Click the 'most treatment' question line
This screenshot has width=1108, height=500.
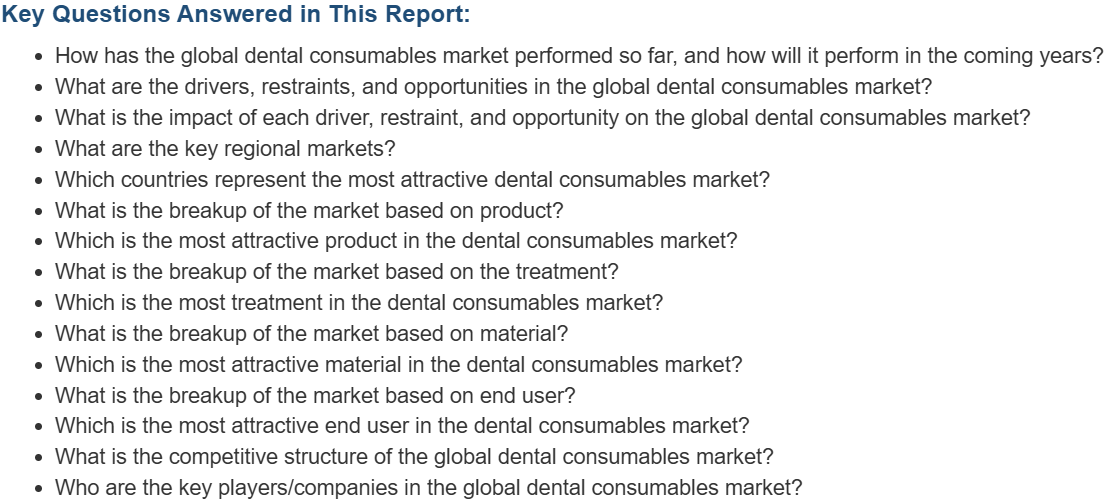pos(358,302)
